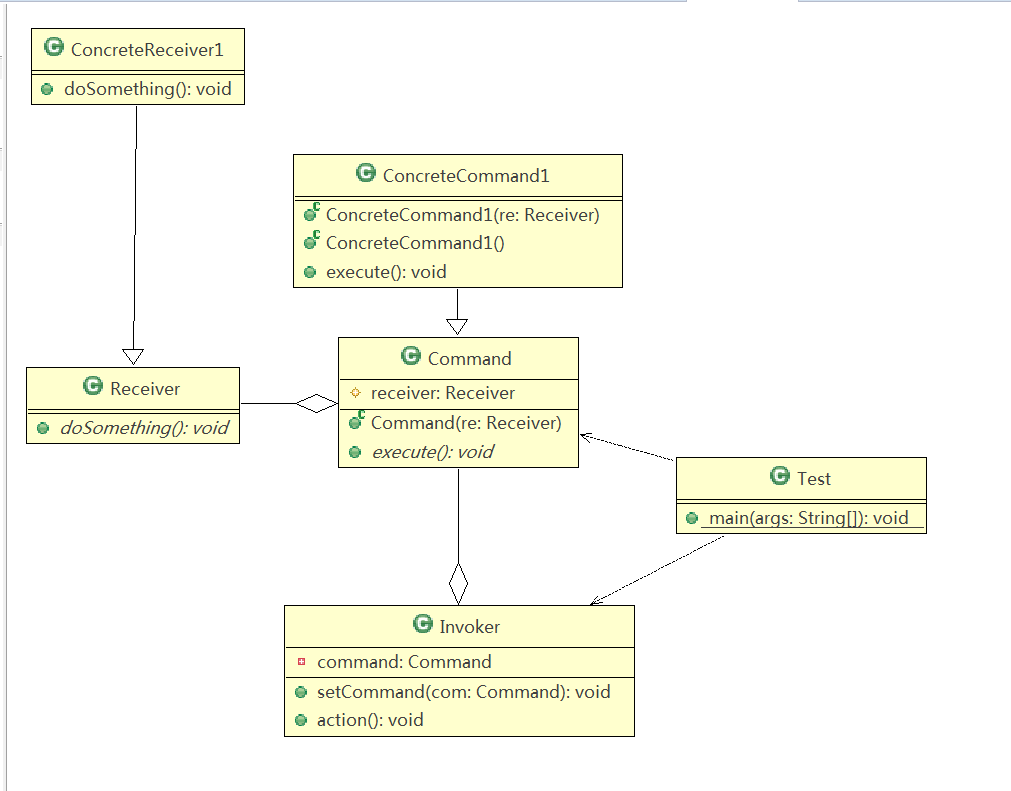Click the Command(re: Receiver) constructor icon
The image size is (1011, 791).
(x=357, y=421)
